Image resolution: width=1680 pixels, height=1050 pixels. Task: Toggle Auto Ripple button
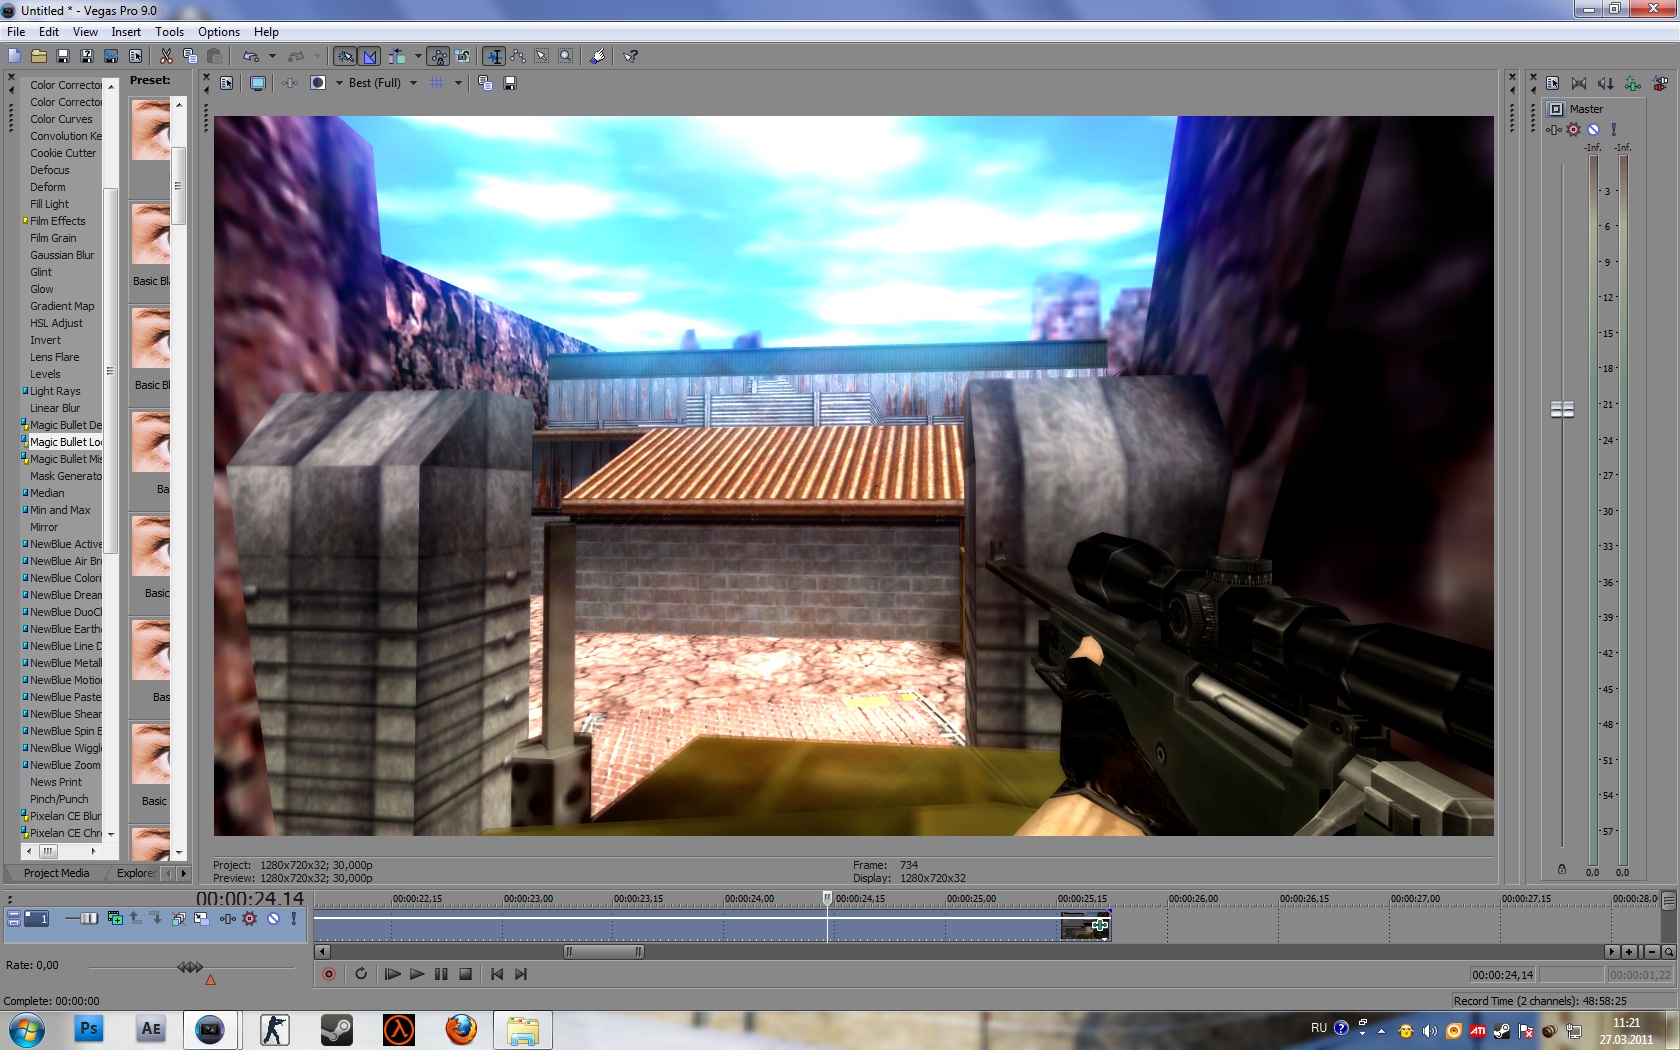coord(397,56)
